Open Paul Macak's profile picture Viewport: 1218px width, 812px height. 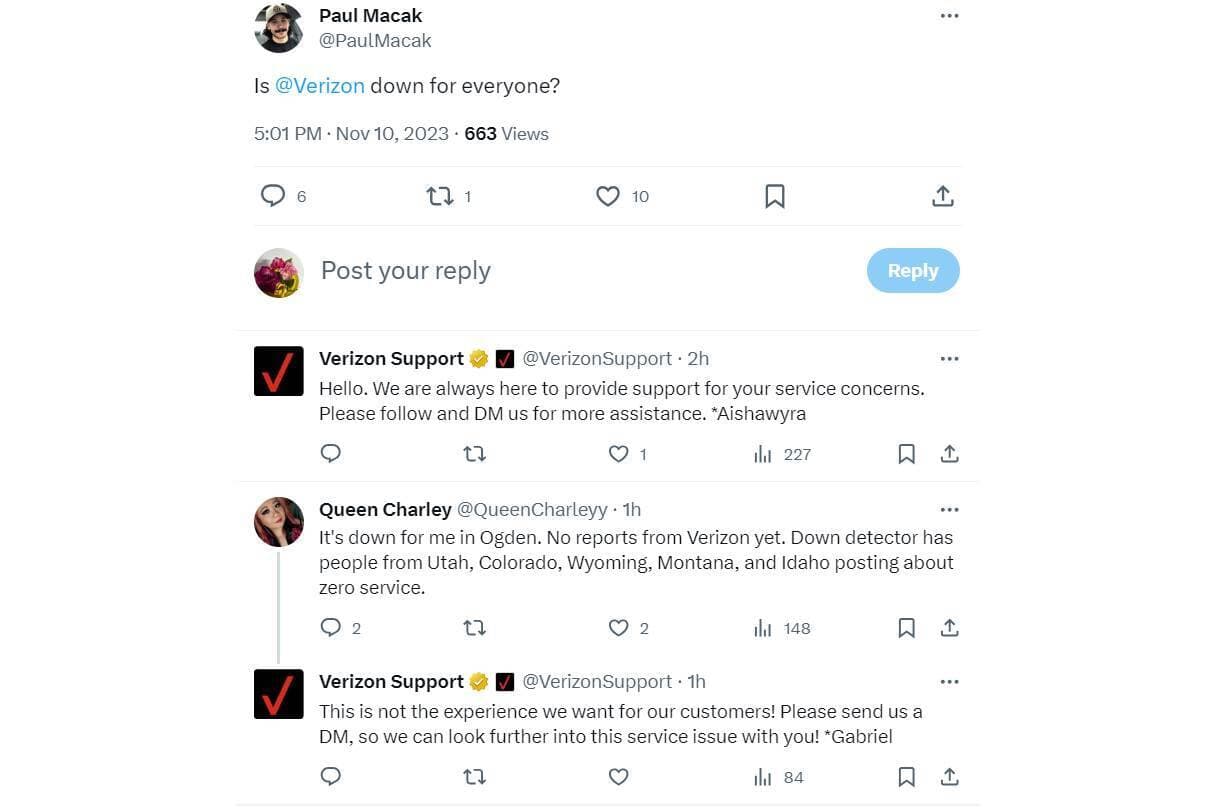click(279, 28)
